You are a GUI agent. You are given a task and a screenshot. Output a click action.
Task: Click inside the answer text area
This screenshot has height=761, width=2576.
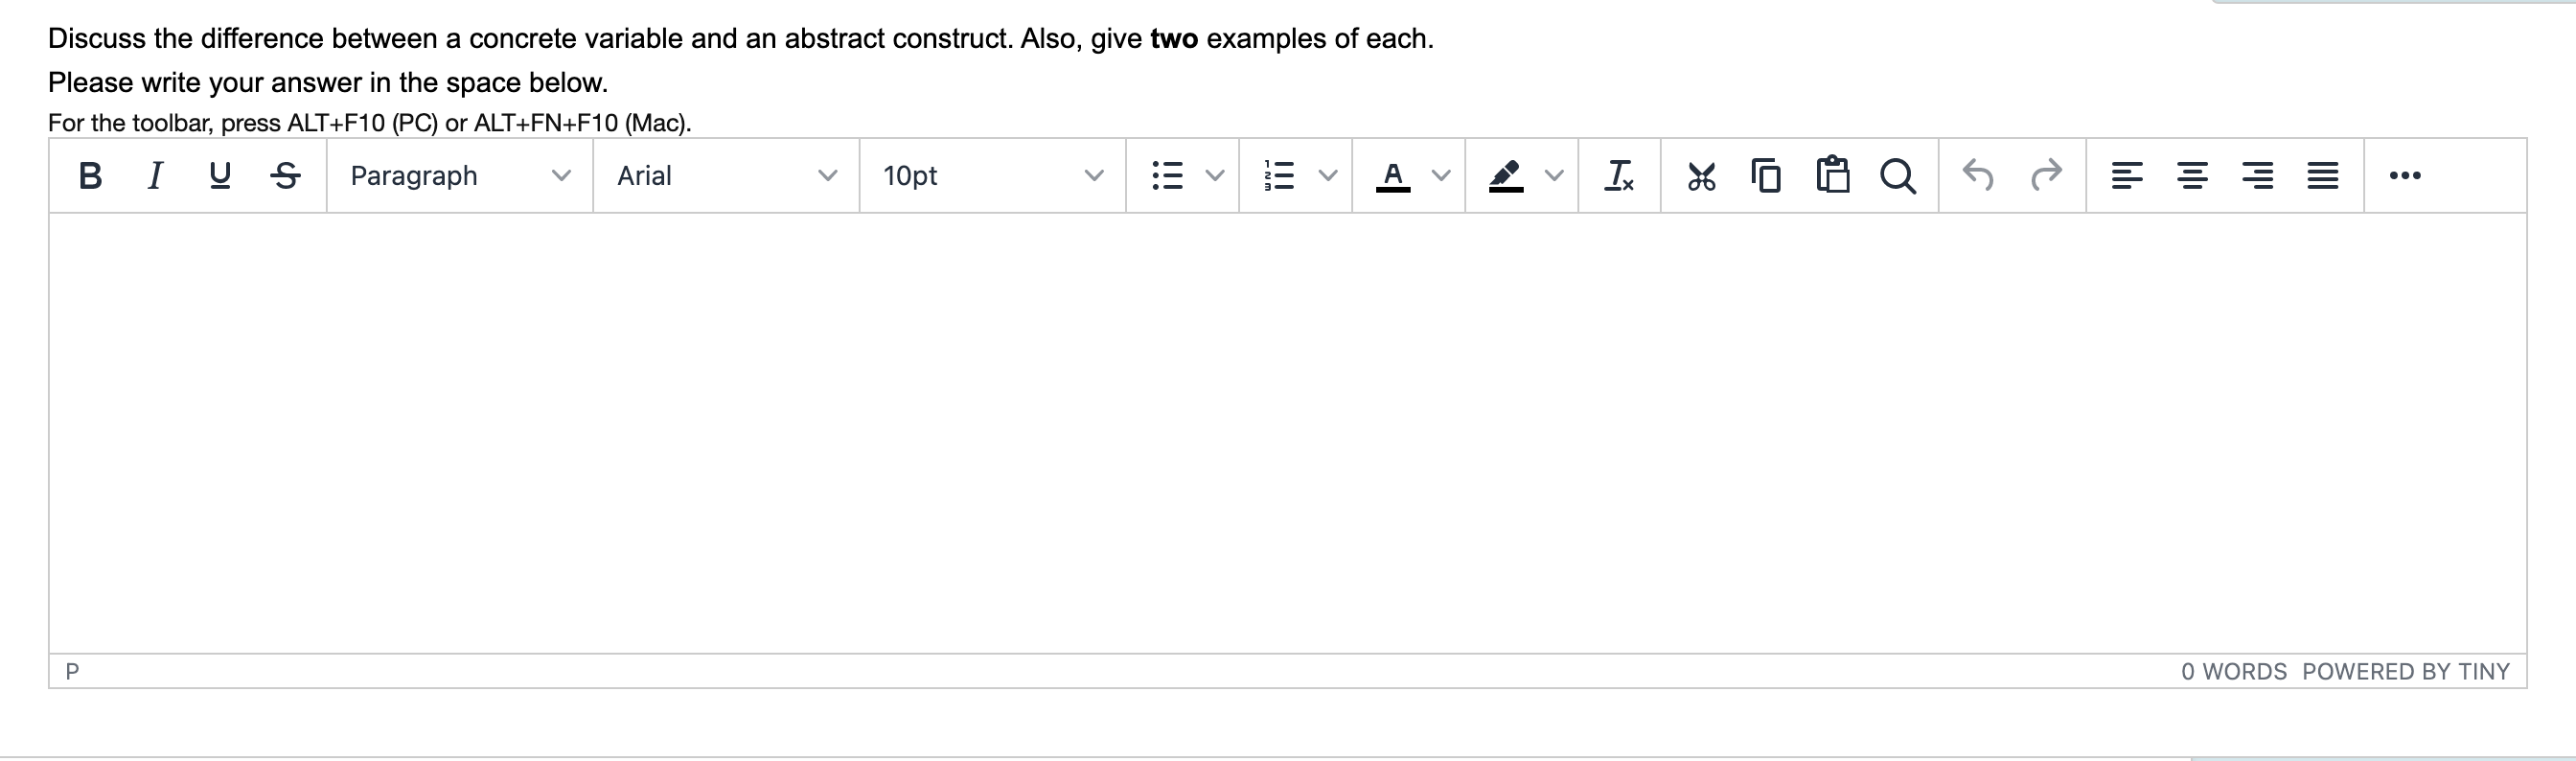tap(1280, 430)
